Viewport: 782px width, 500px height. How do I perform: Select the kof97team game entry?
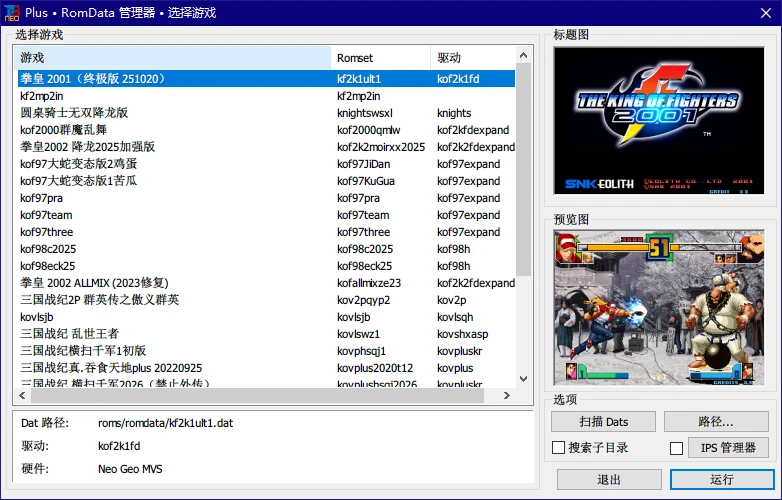(x=46, y=215)
